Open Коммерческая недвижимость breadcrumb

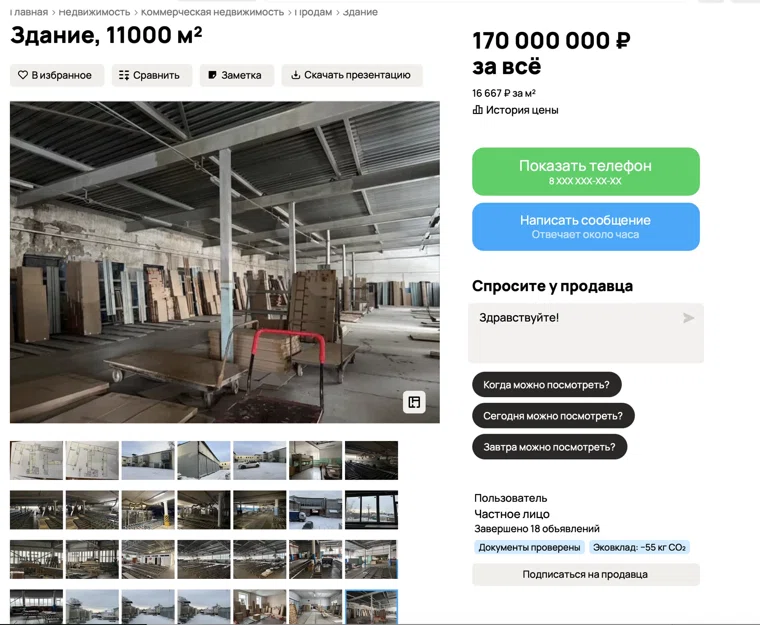pos(212,12)
